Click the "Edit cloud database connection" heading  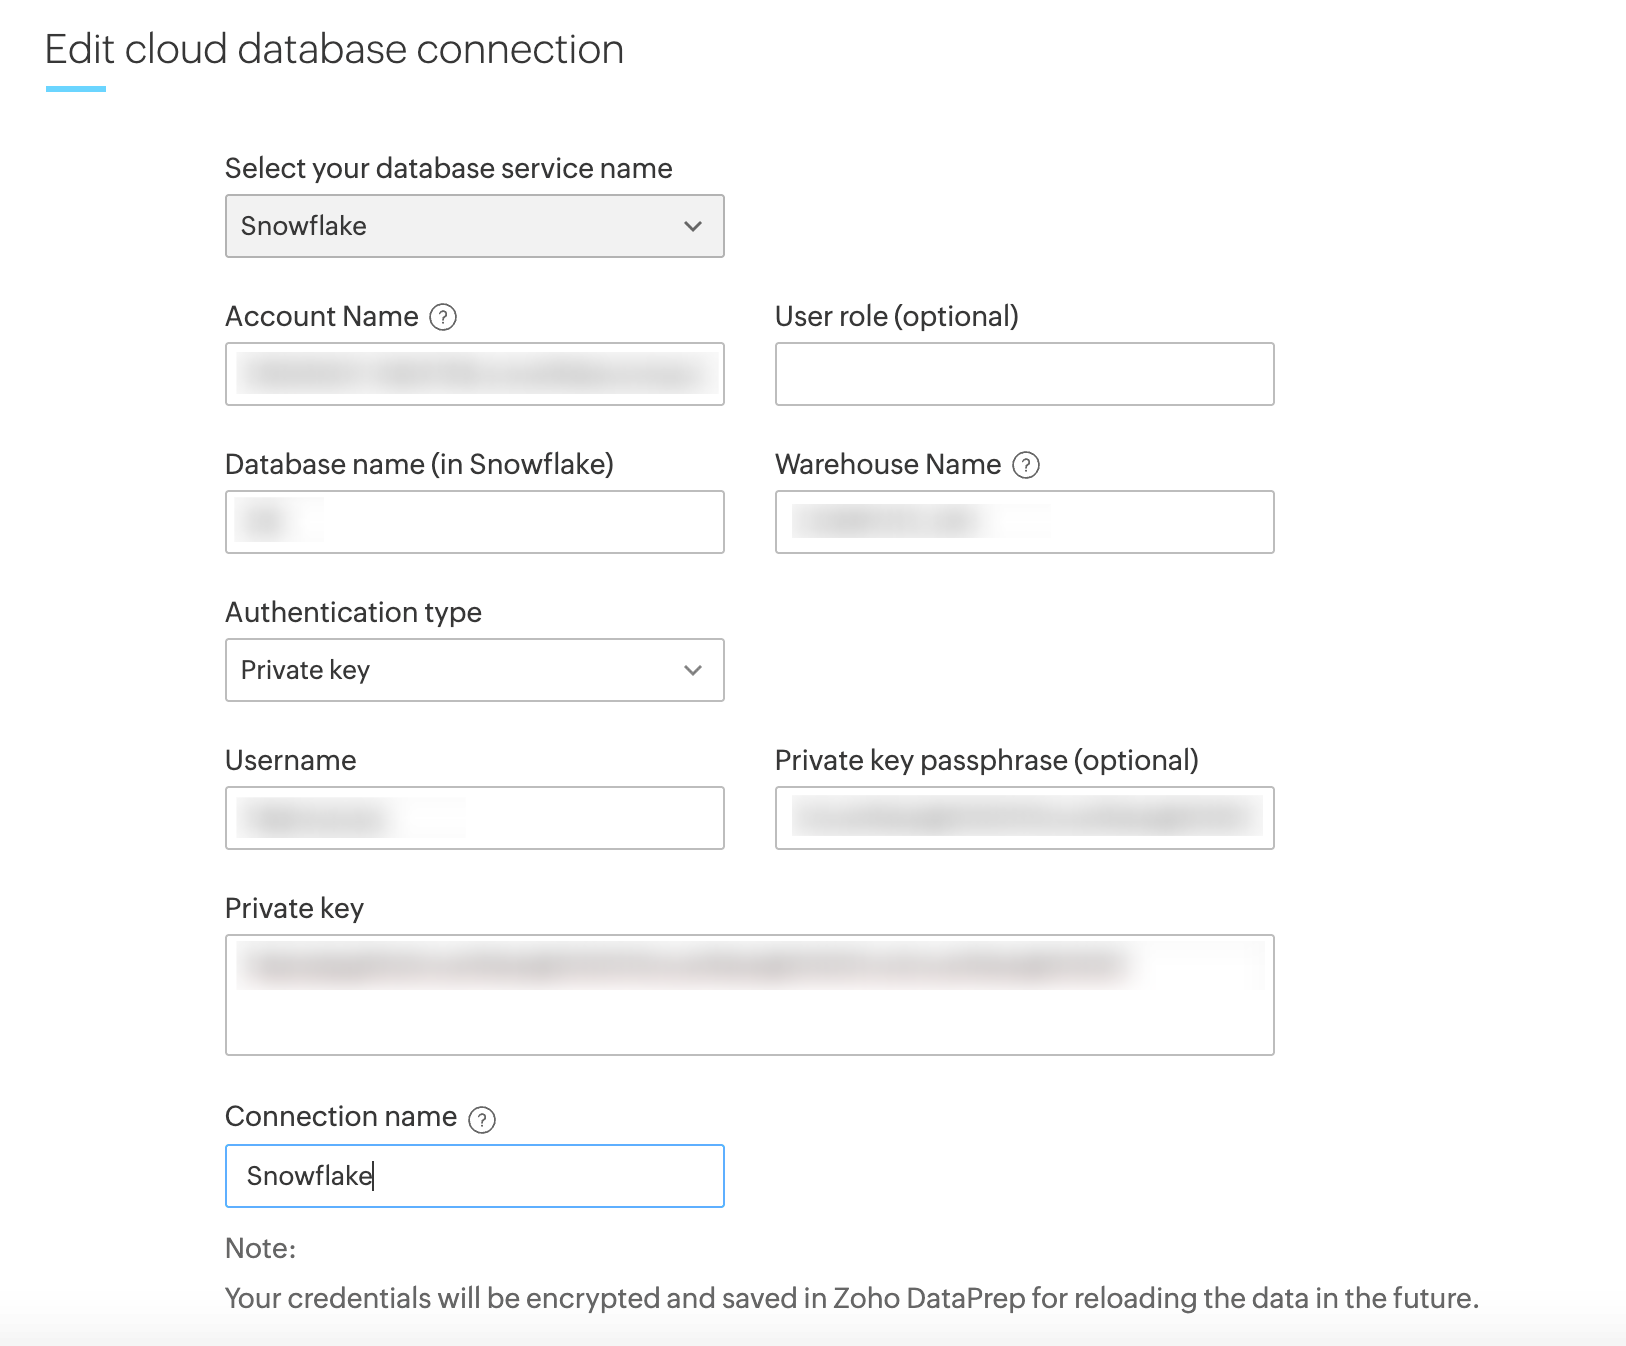click(x=334, y=49)
